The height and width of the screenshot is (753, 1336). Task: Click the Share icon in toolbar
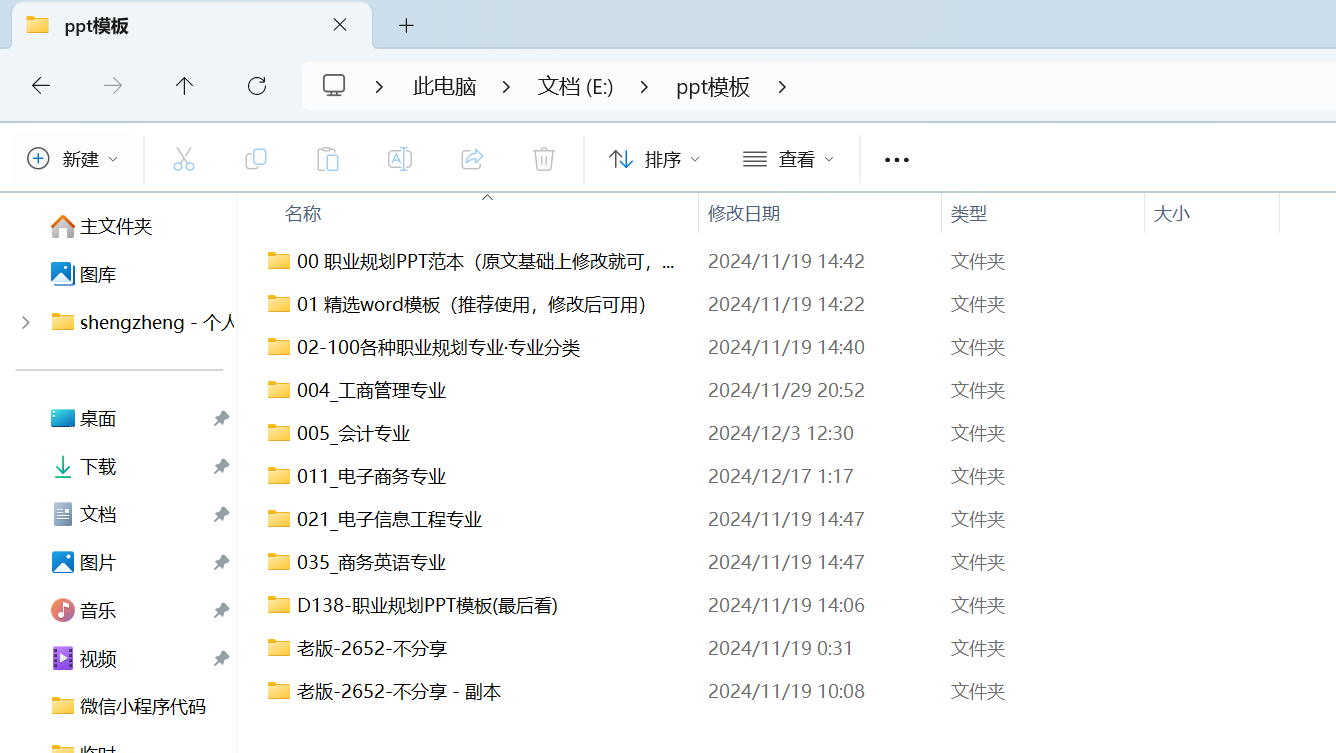[x=472, y=159]
